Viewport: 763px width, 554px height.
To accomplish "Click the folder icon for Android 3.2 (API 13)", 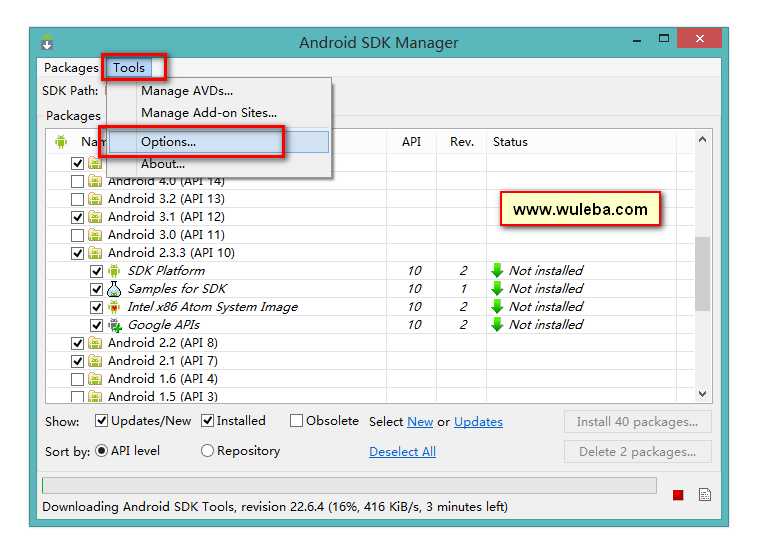I will click(95, 199).
